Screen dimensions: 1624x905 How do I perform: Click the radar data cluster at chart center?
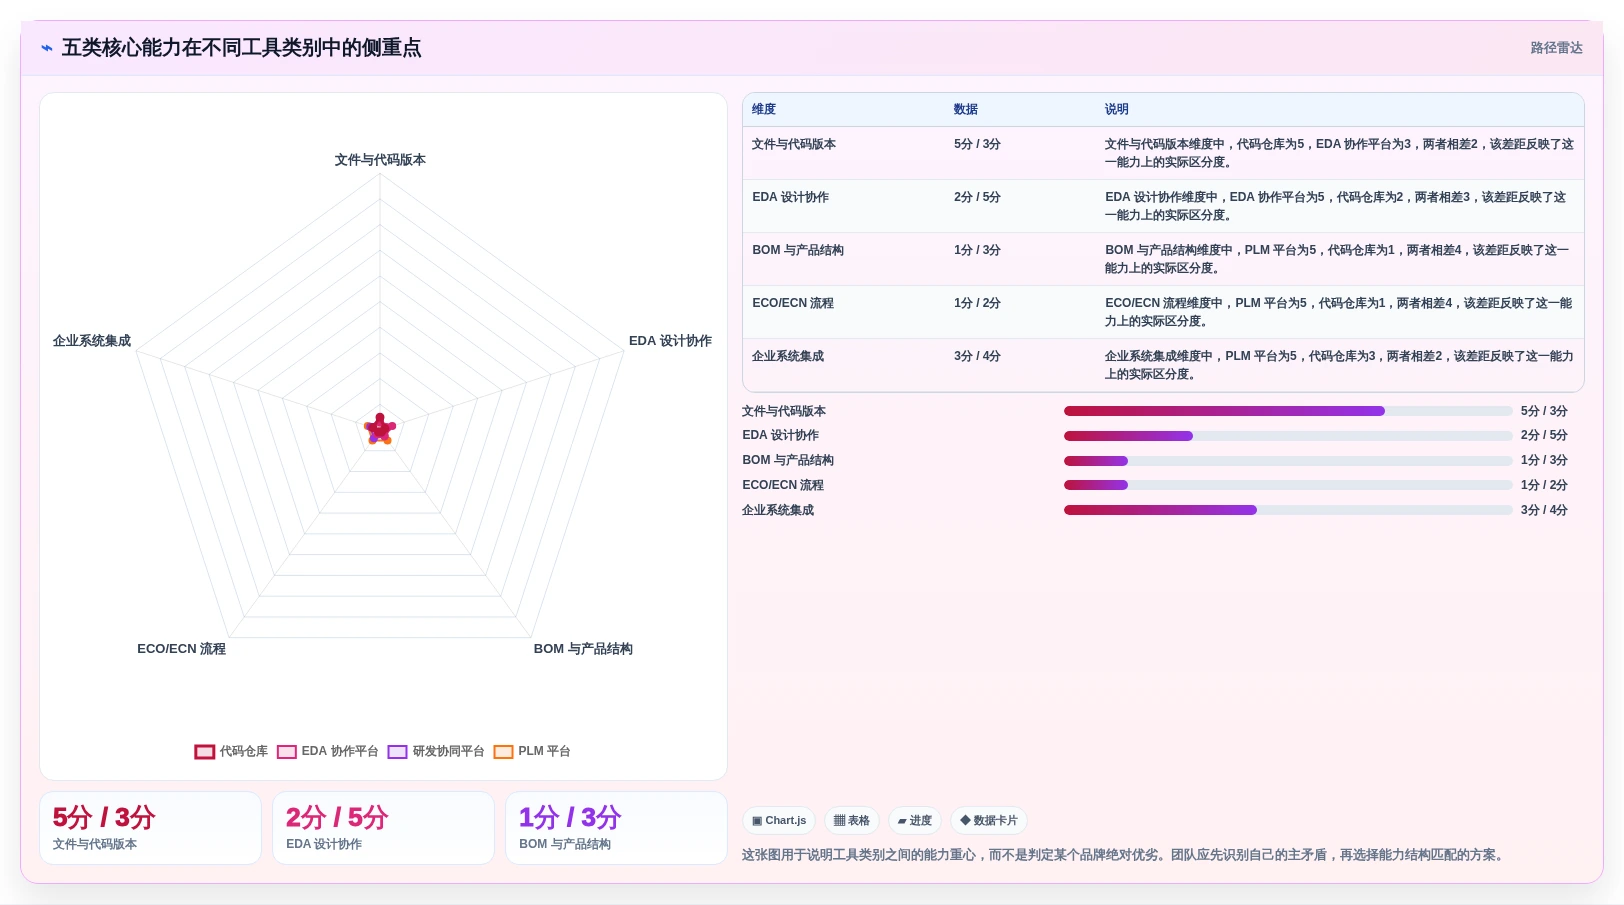click(x=380, y=429)
